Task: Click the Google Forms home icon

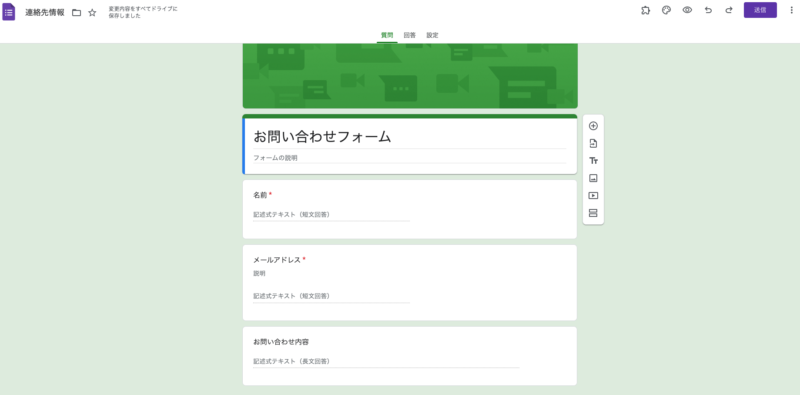Action: pyautogui.click(x=9, y=12)
